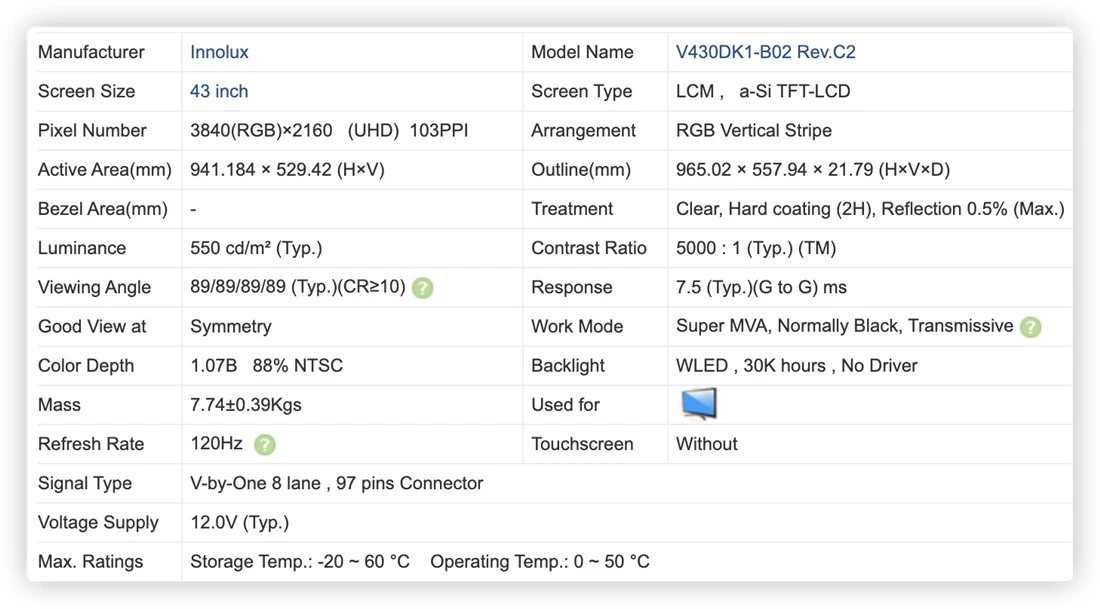1100x609 pixels.
Task: Follow the 43 inch screen size link
Action: 219,91
